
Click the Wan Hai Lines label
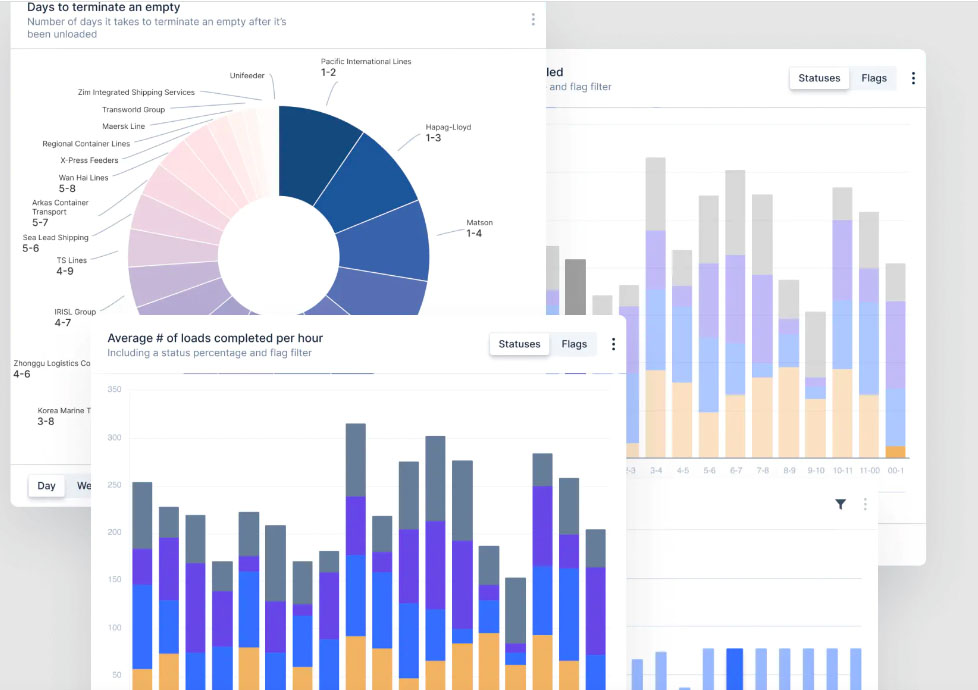[x=83, y=178]
